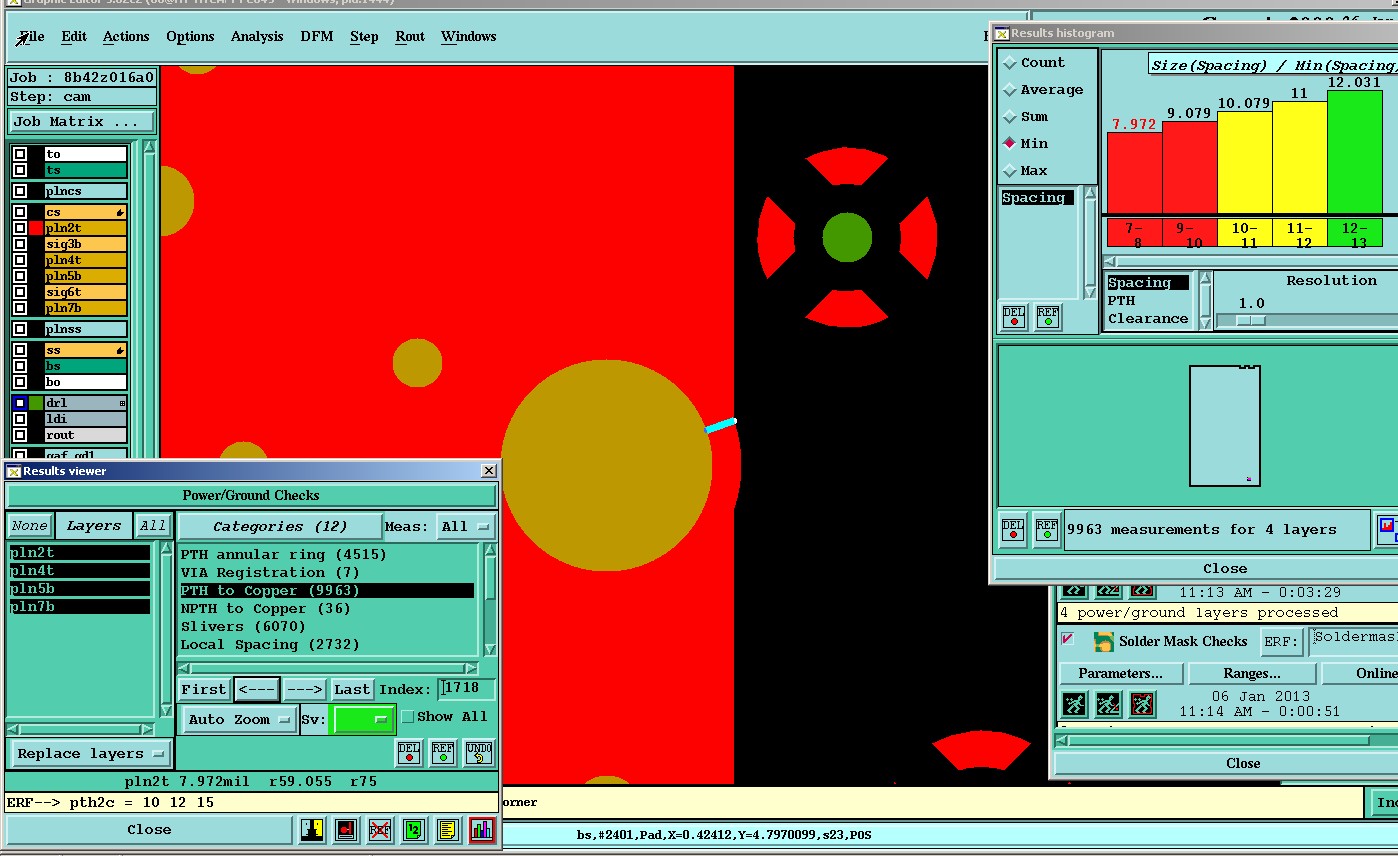Click second run icon under Solder Mask Checks
The image size is (1398, 856).
click(x=1108, y=704)
